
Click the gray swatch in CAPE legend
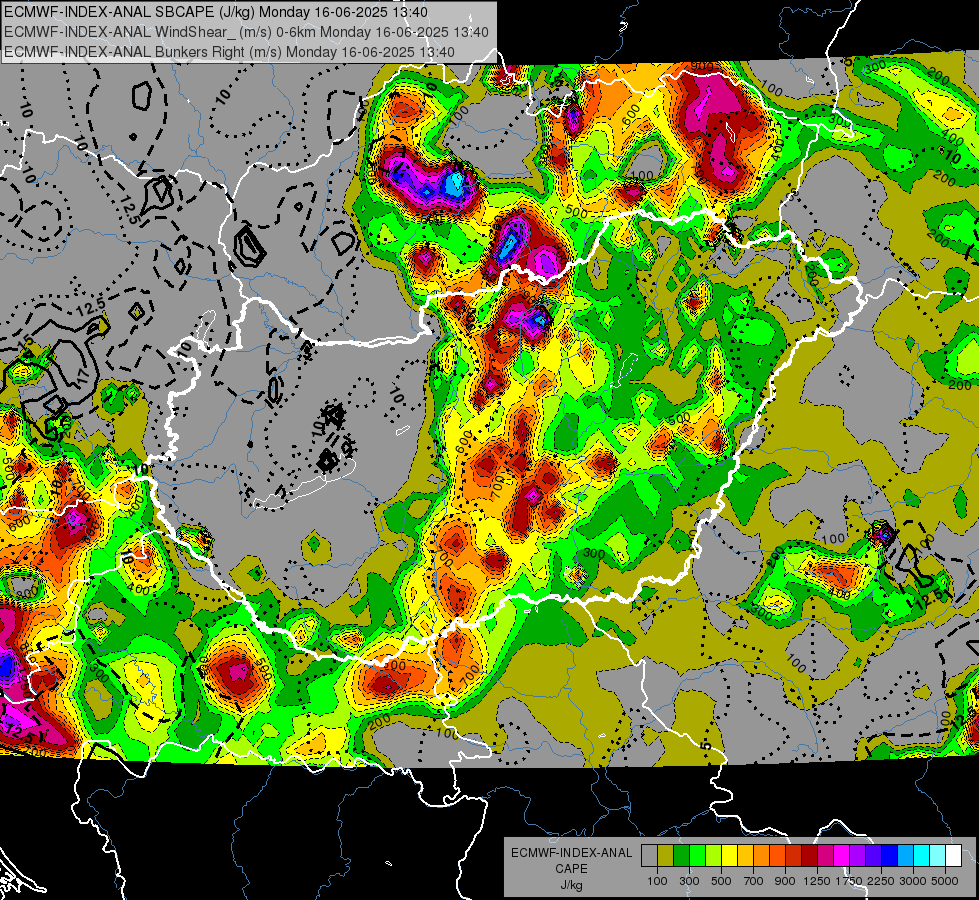(649, 856)
